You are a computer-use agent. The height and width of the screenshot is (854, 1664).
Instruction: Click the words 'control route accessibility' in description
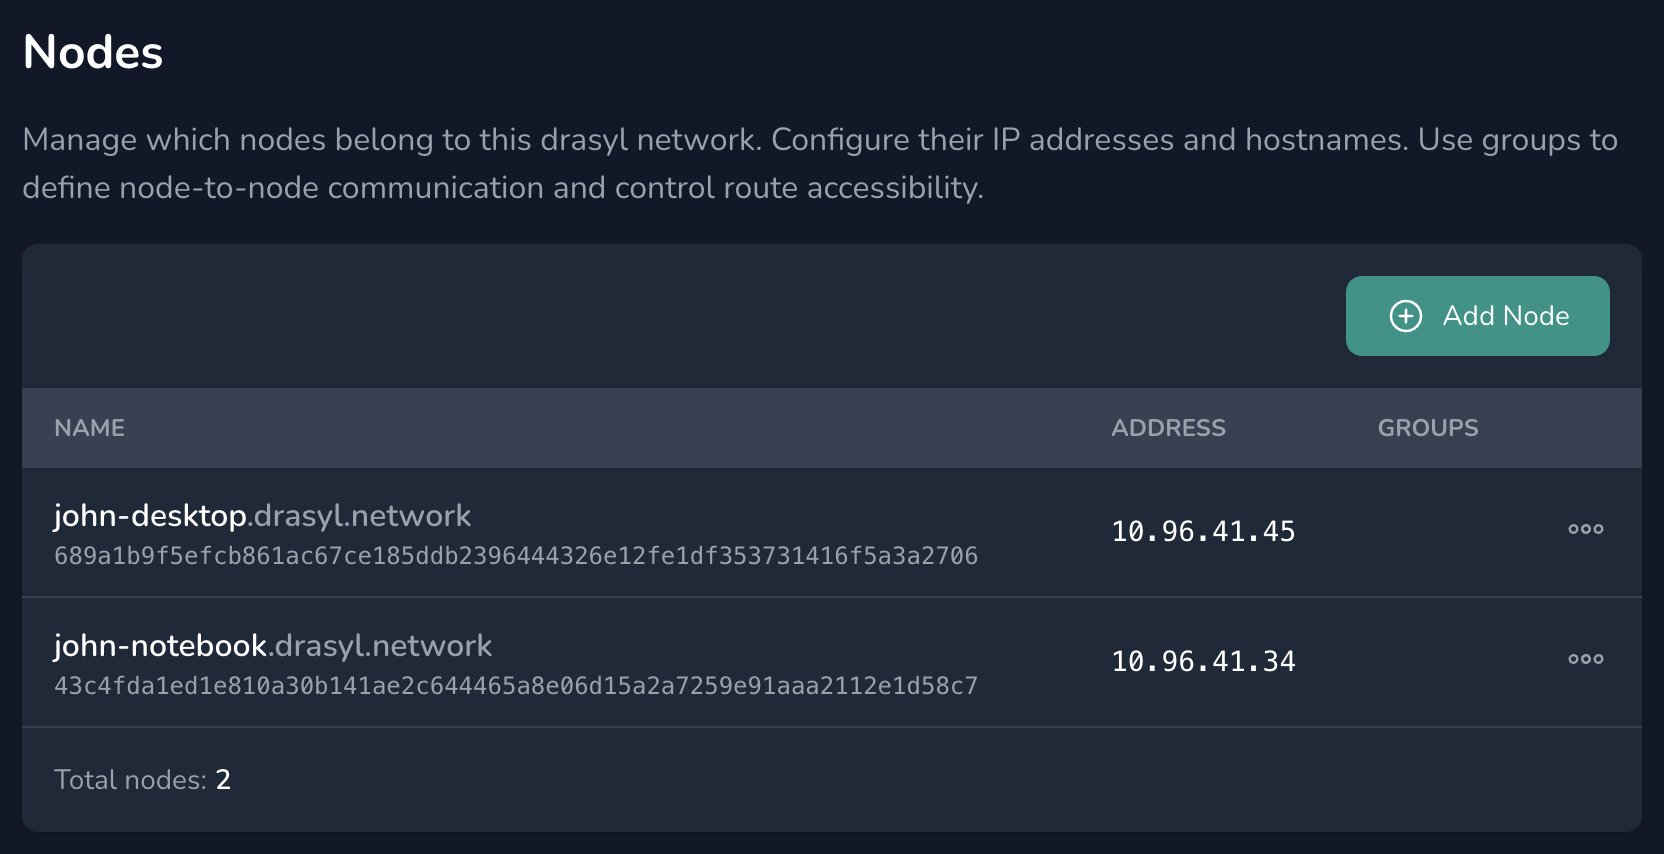(798, 188)
